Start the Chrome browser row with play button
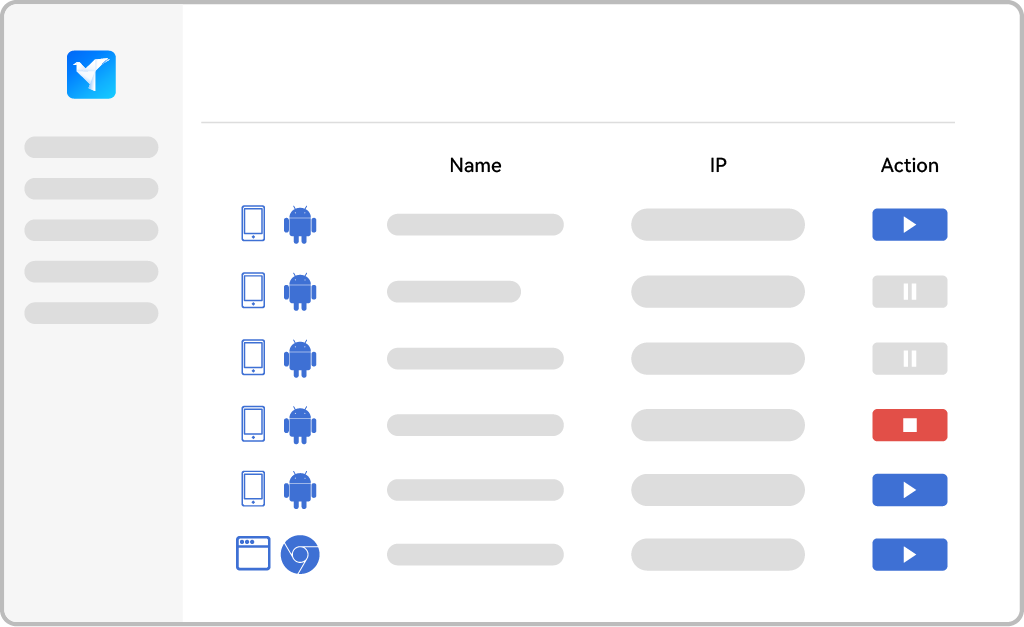Image resolution: width=1024 pixels, height=627 pixels. coord(909,555)
